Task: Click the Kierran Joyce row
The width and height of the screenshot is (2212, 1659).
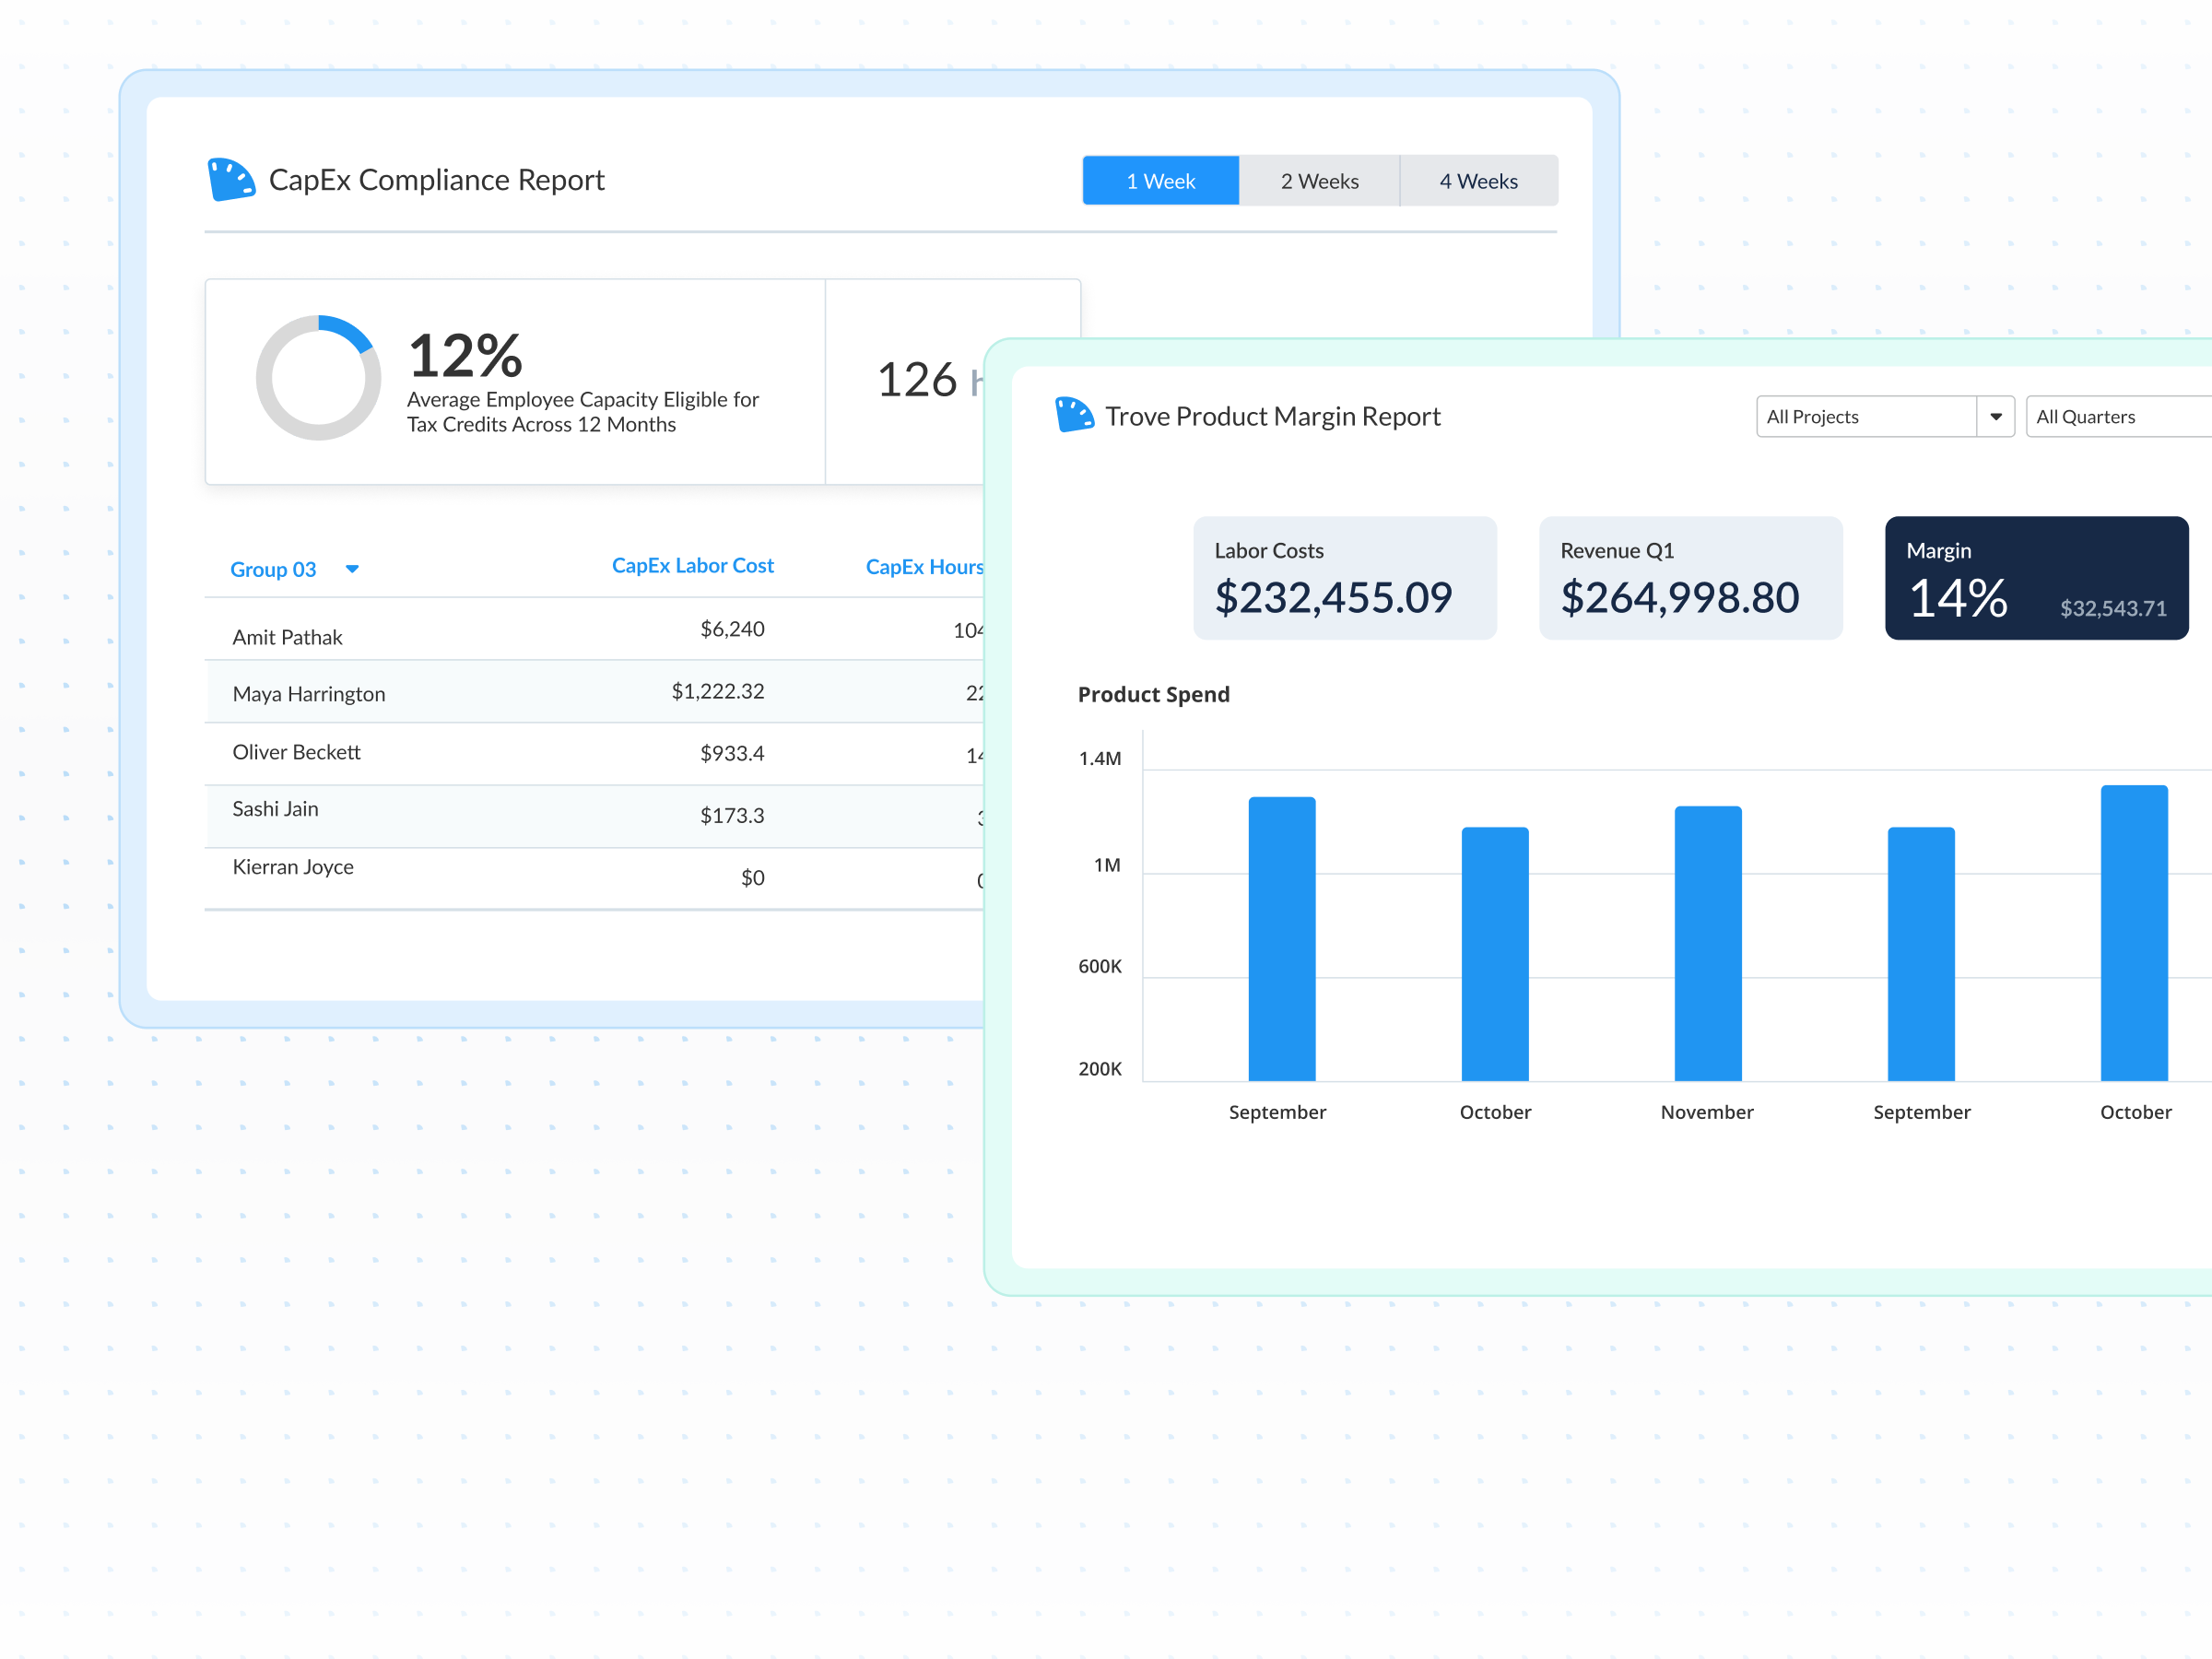Action: 293,867
